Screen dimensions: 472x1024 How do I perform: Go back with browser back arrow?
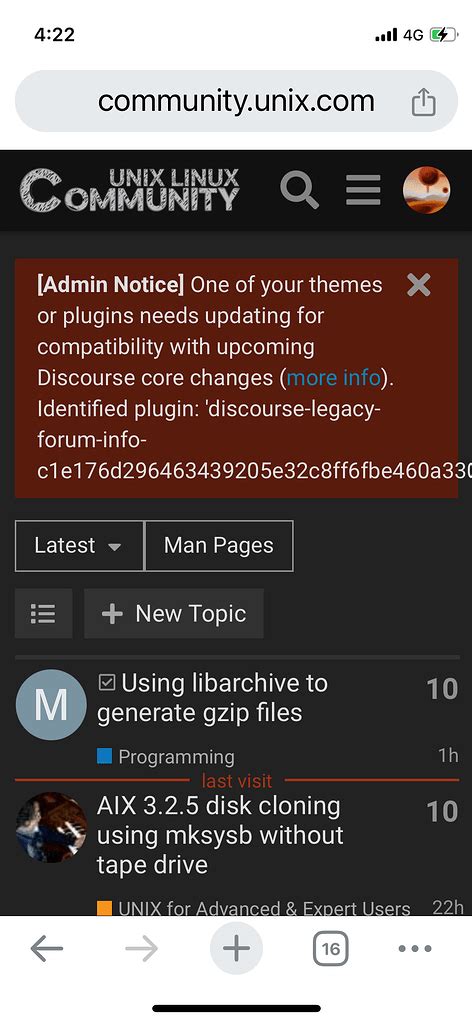[x=47, y=949]
